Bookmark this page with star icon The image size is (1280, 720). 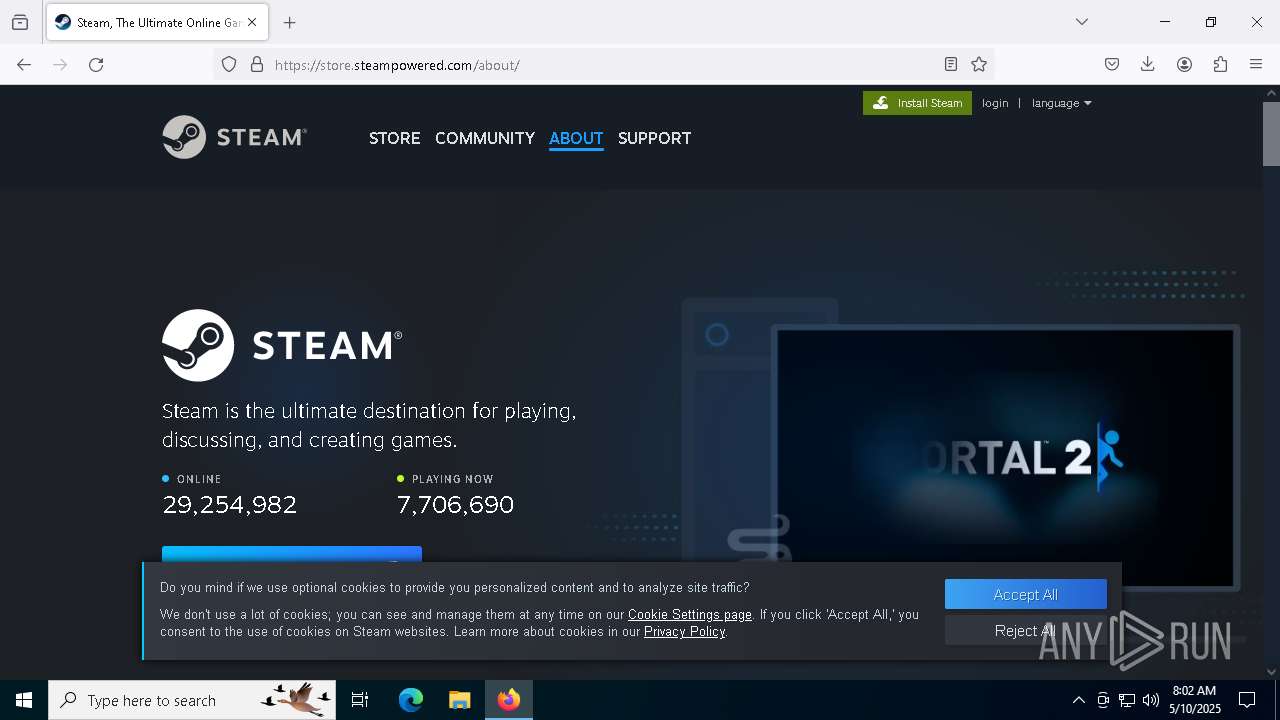click(979, 65)
